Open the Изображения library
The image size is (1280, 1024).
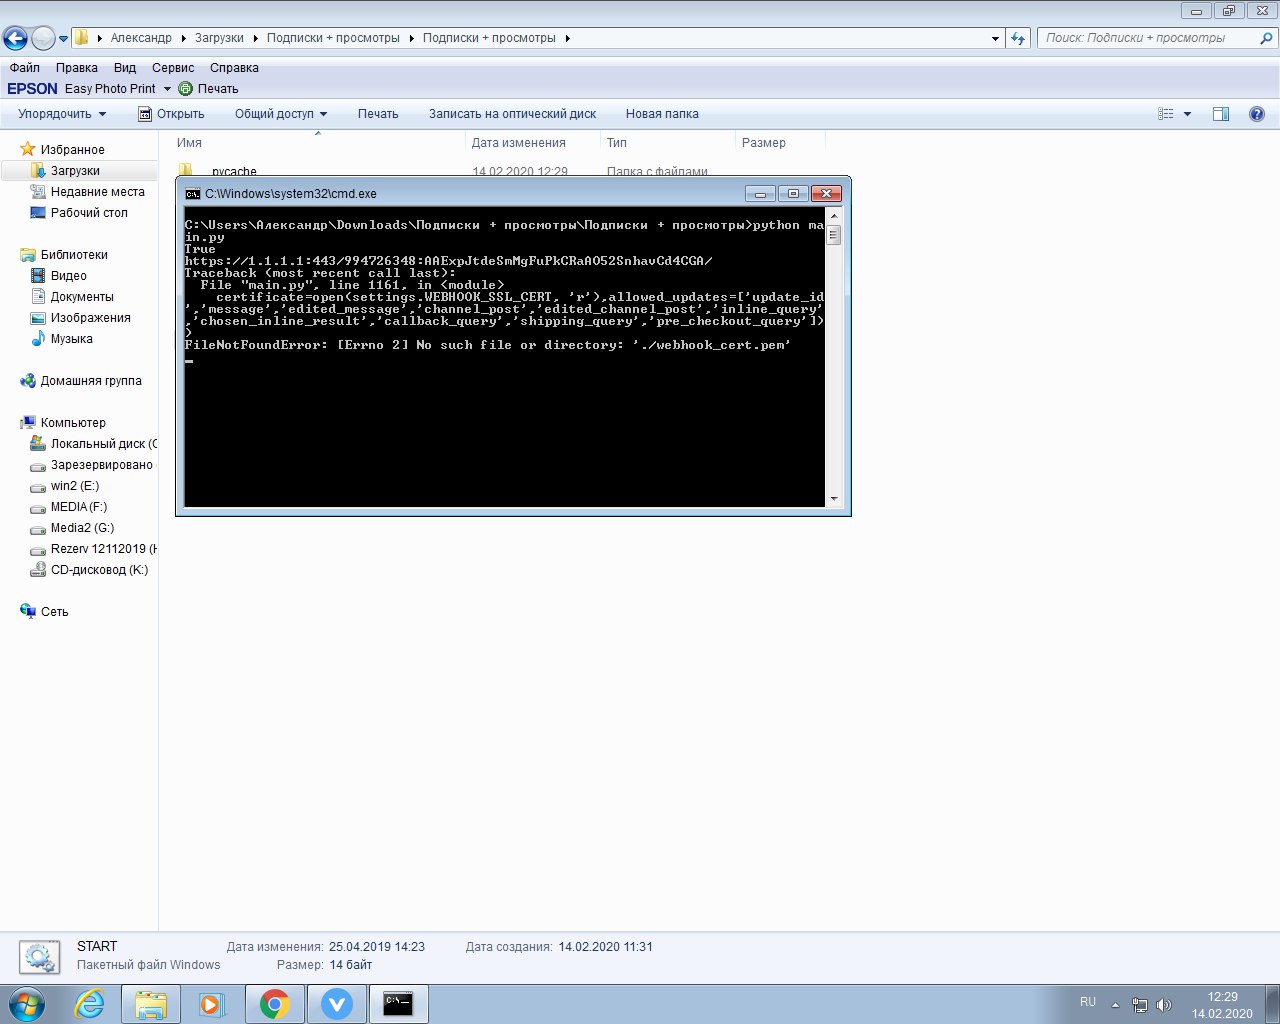(x=90, y=318)
